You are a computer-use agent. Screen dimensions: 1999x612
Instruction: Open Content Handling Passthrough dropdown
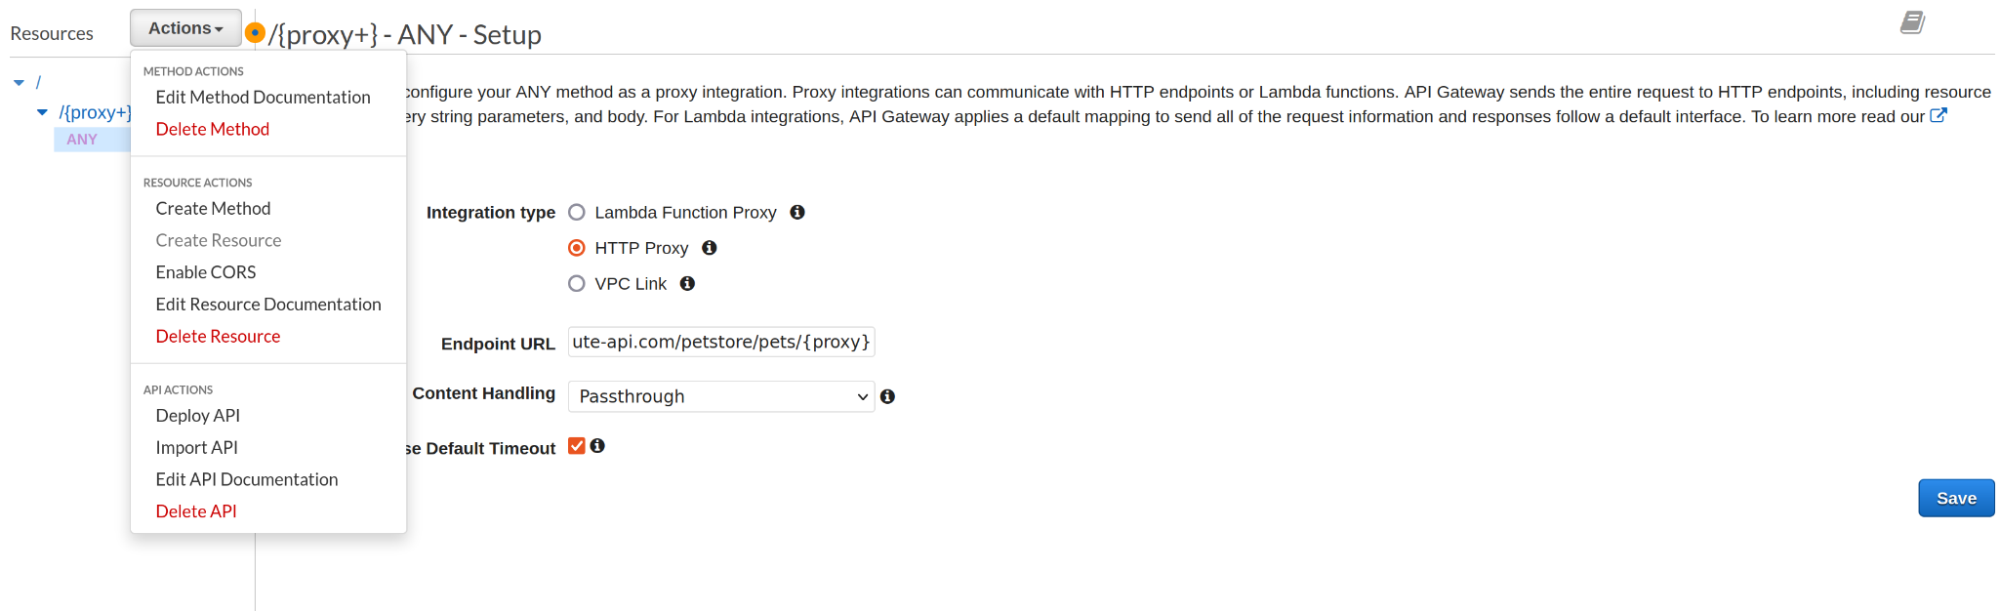pyautogui.click(x=721, y=397)
